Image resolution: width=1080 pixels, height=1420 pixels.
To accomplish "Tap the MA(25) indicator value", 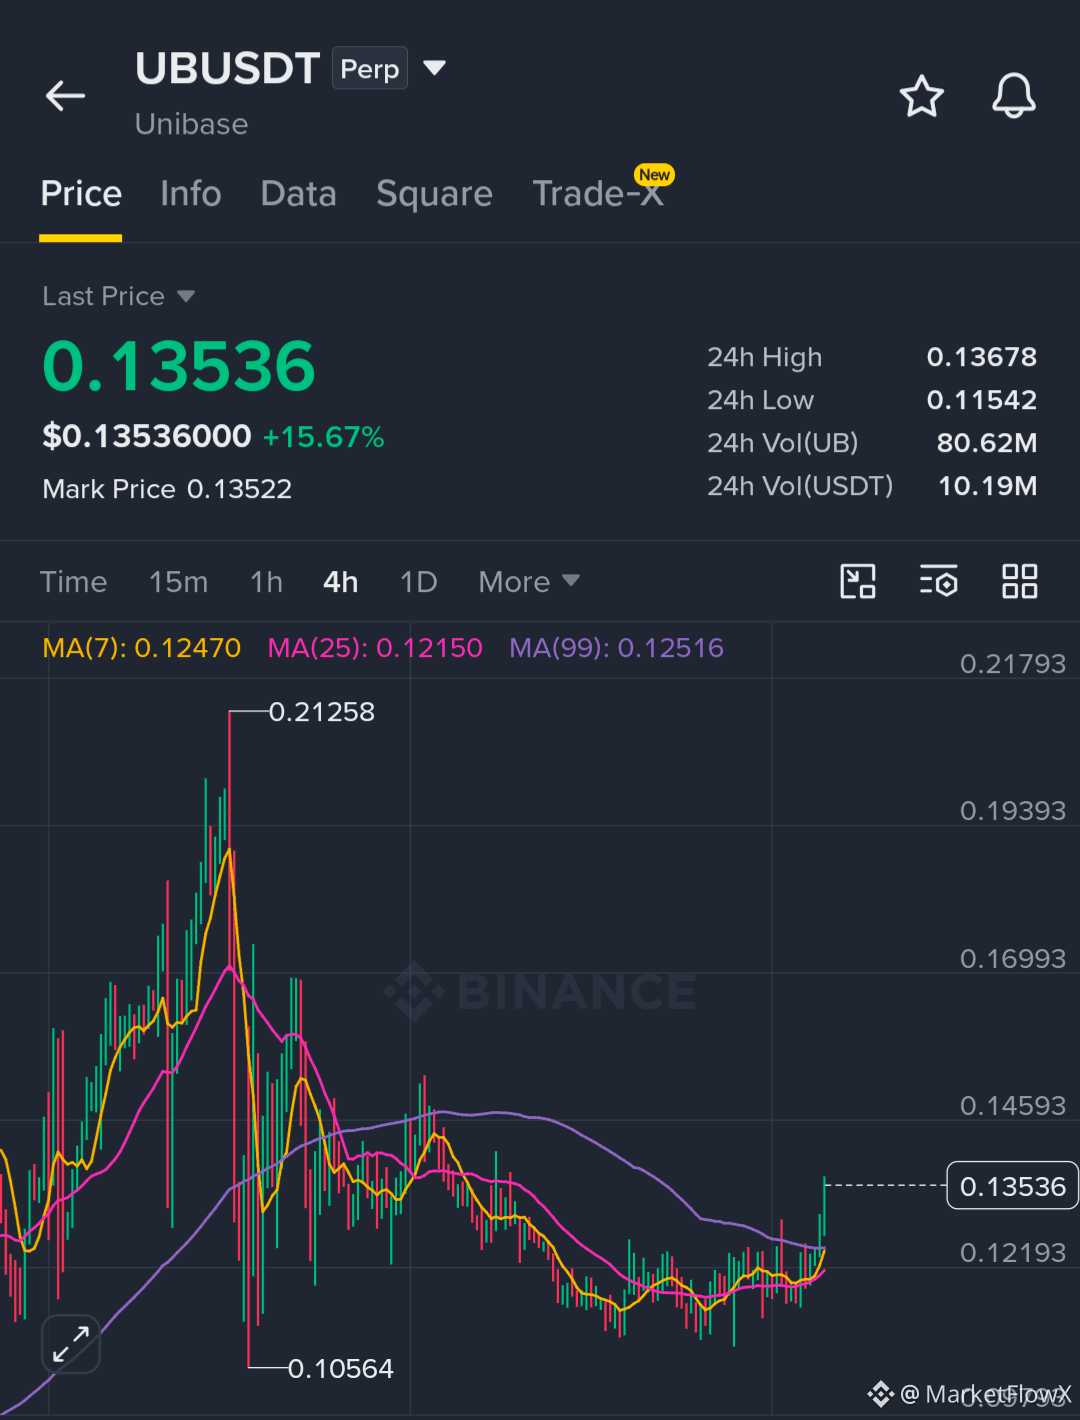I will [375, 648].
